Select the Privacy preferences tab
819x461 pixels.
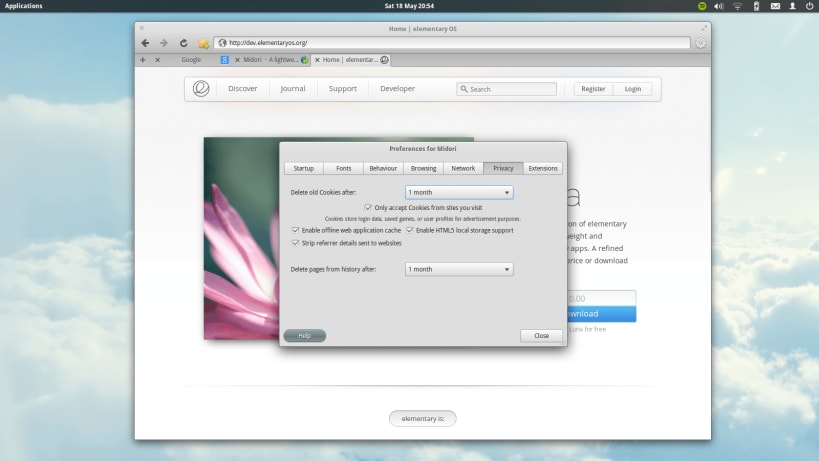[503, 168]
